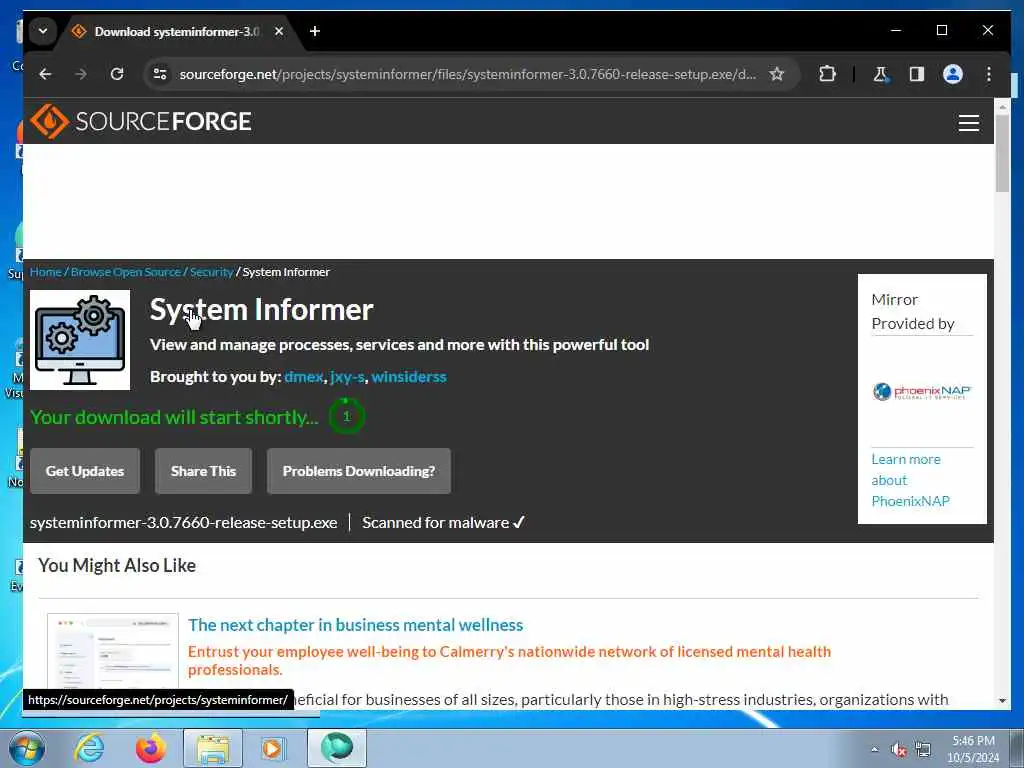The height and width of the screenshot is (768, 1024).
Task: Click the SourceForge logo
Action: 140,121
